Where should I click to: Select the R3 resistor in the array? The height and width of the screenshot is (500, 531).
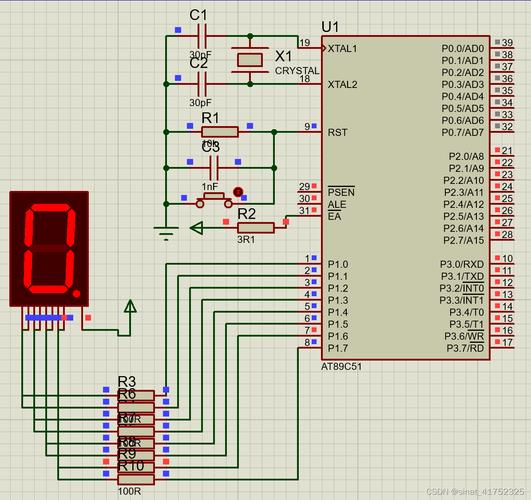tap(136, 395)
